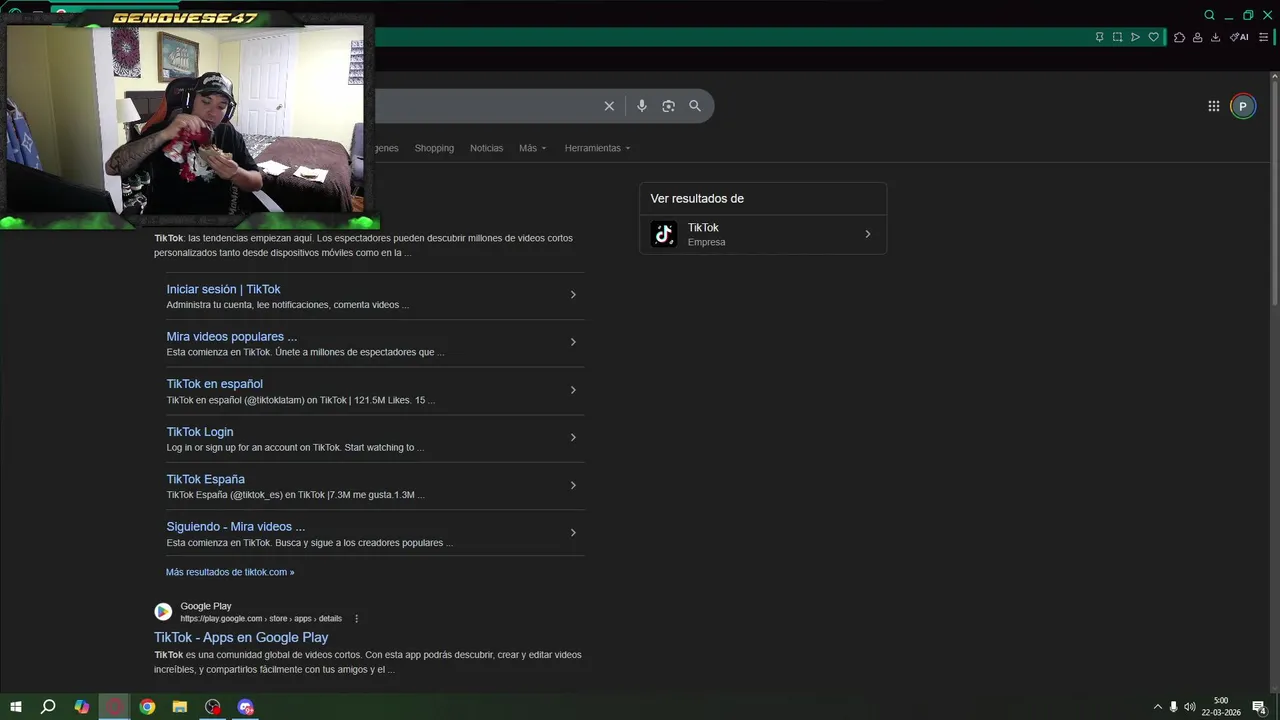This screenshot has width=1280, height=720.
Task: Show hidden system tray icons
Action: click(x=1158, y=707)
